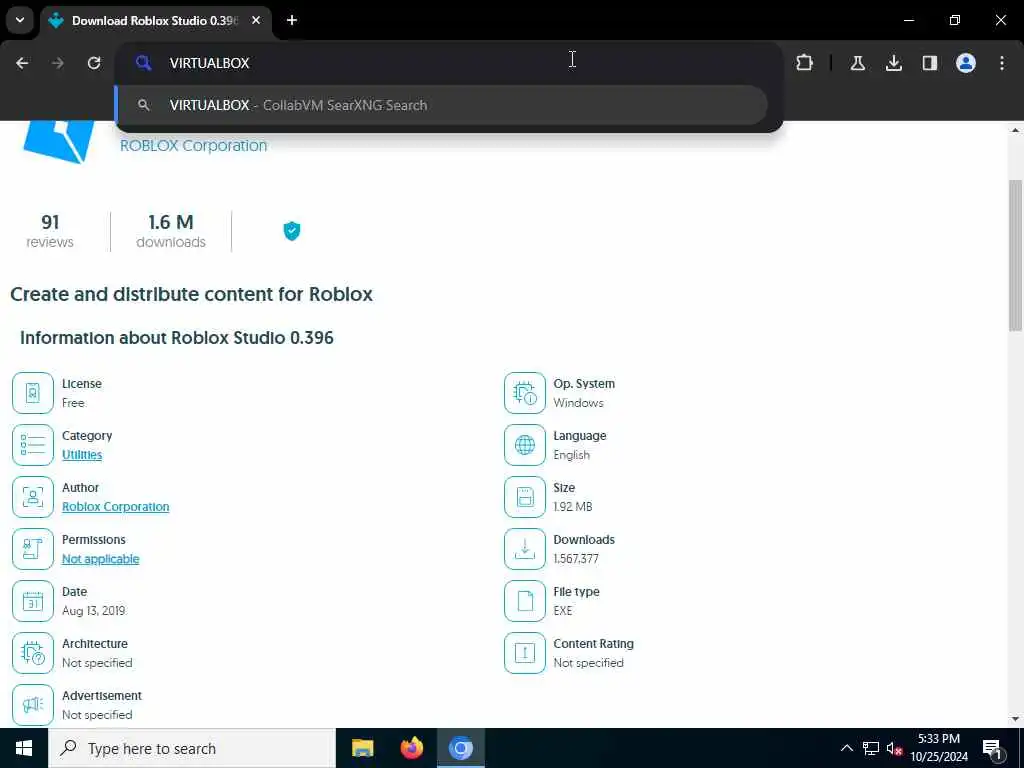This screenshot has height=768, width=1024.
Task: Click the 1.92 MB size value
Action: tap(573, 507)
